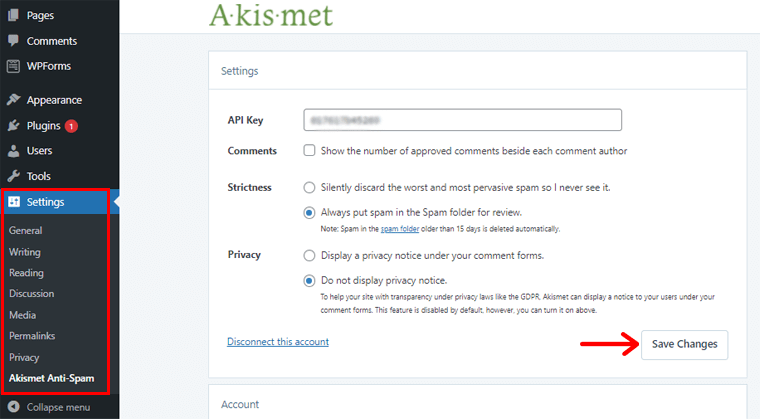The image size is (760, 419).
Task: Click the Tools wrench icon
Action: coord(13,176)
